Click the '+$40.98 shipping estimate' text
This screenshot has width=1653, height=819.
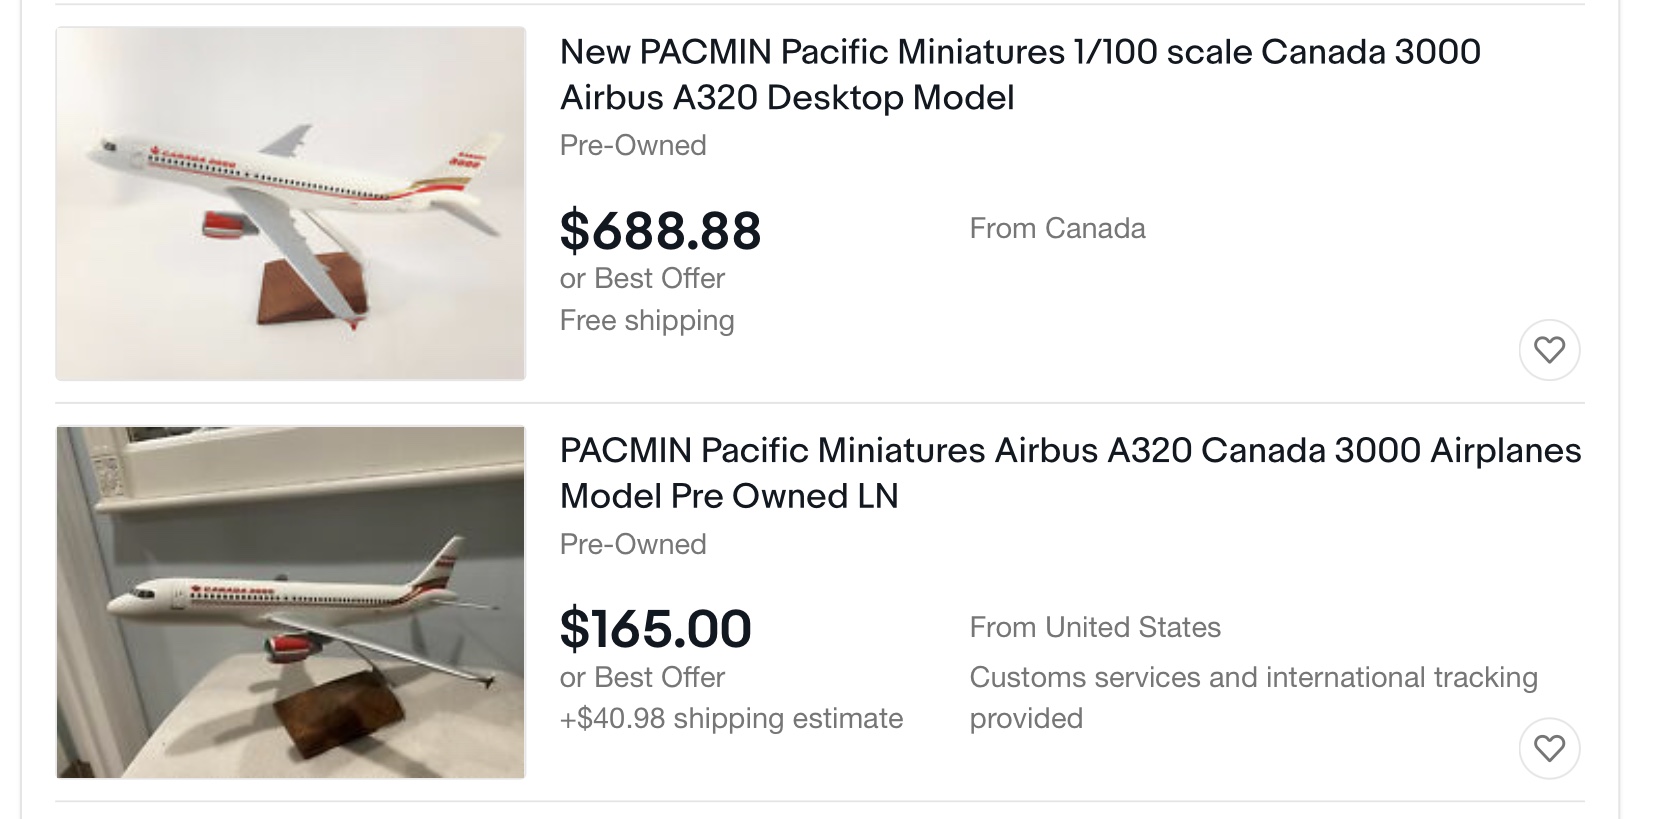(x=731, y=718)
